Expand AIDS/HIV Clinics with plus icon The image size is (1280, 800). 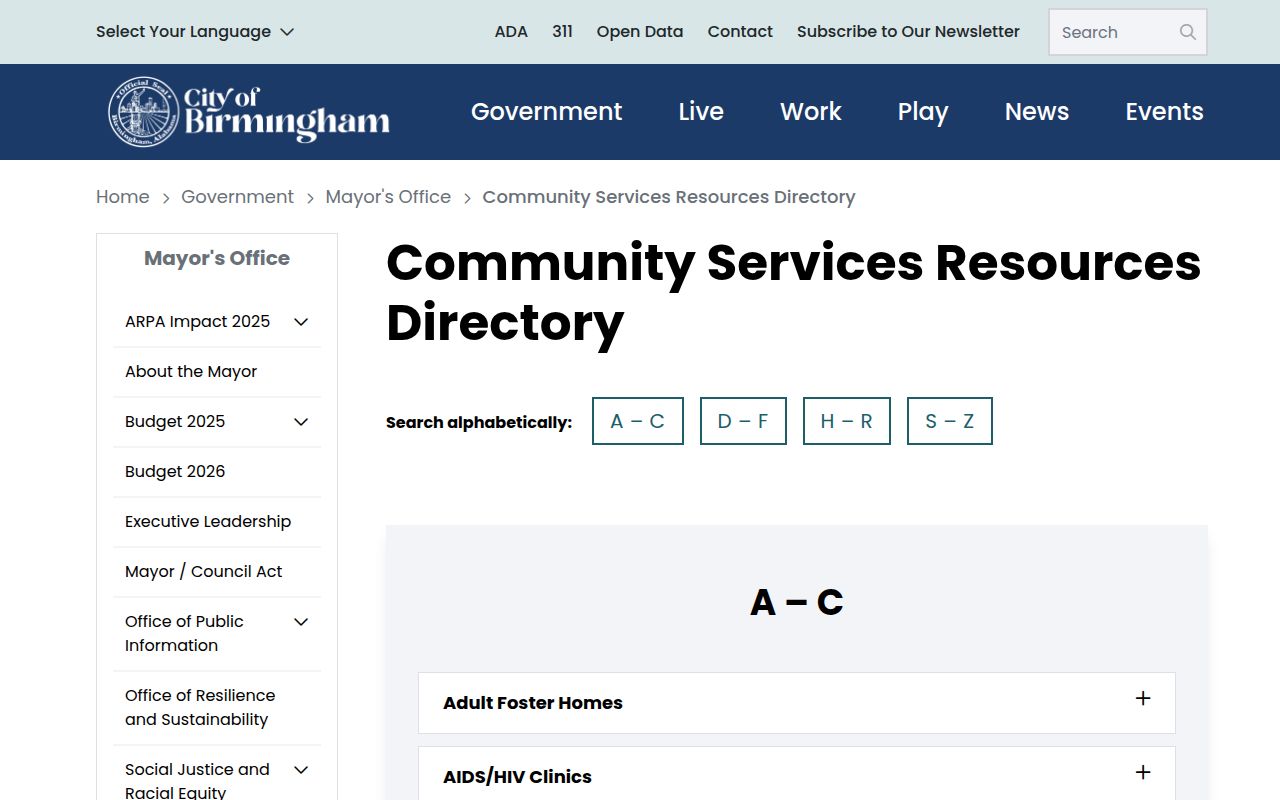coord(1143,773)
